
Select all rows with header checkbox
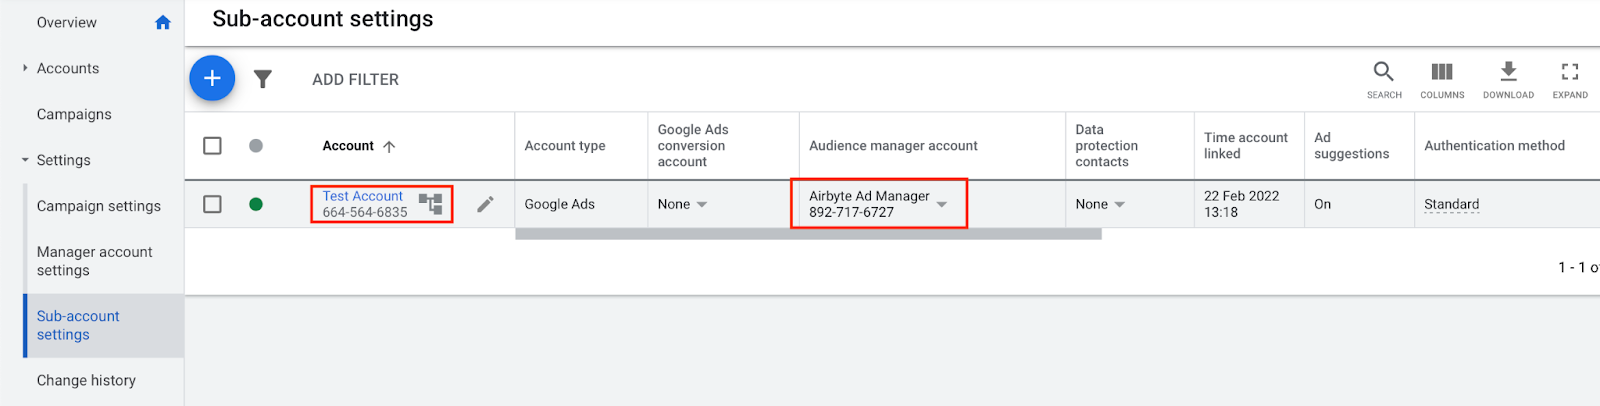coord(212,146)
